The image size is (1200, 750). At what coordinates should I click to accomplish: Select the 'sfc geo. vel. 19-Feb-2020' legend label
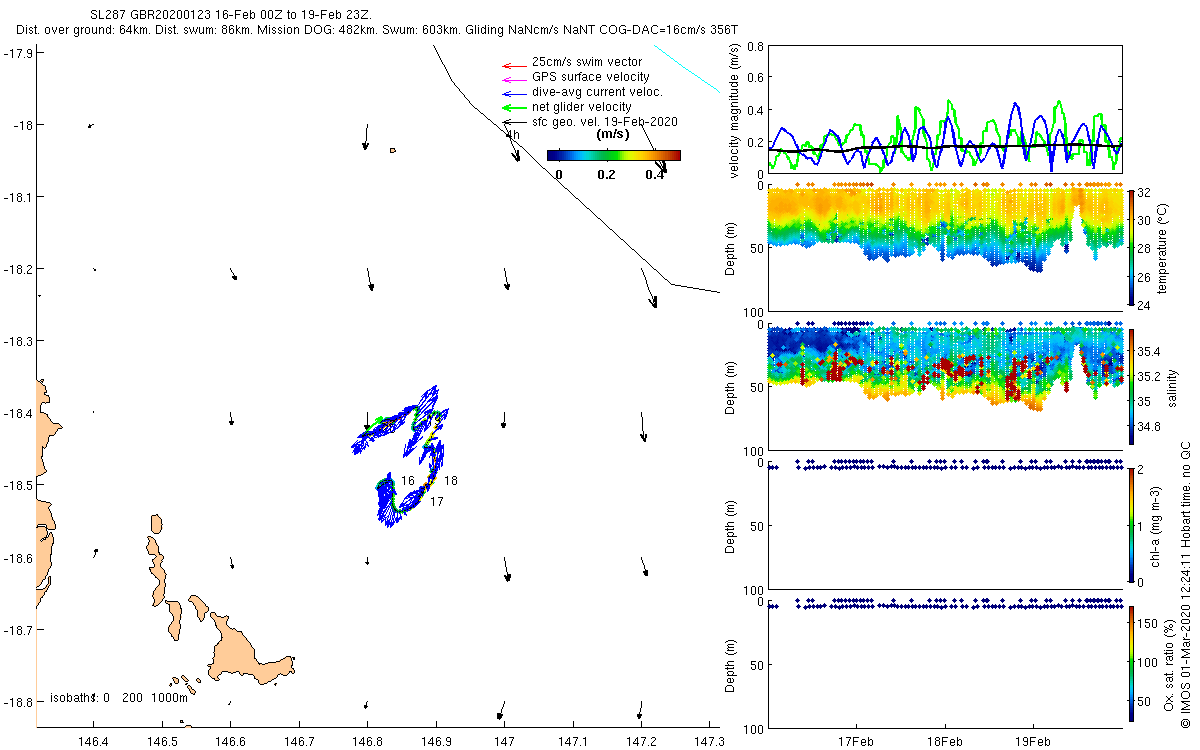[x=605, y=122]
